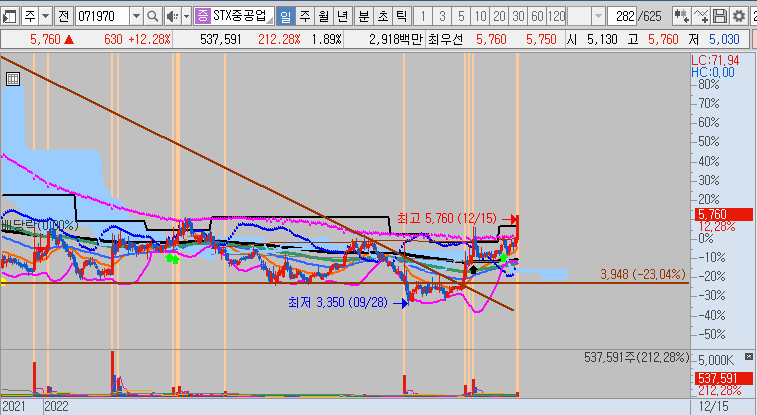Select the 60 interval button

537,16
